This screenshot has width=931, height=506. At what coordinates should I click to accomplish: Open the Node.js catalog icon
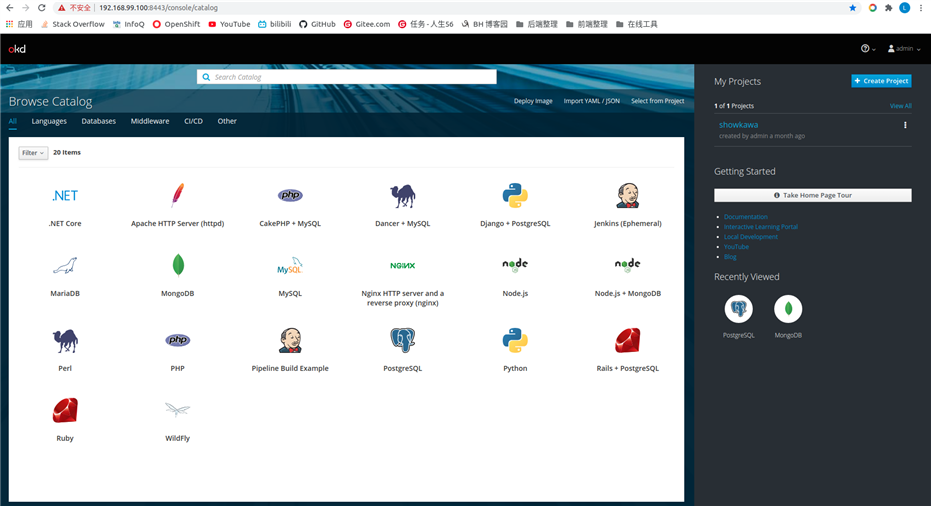(x=515, y=265)
